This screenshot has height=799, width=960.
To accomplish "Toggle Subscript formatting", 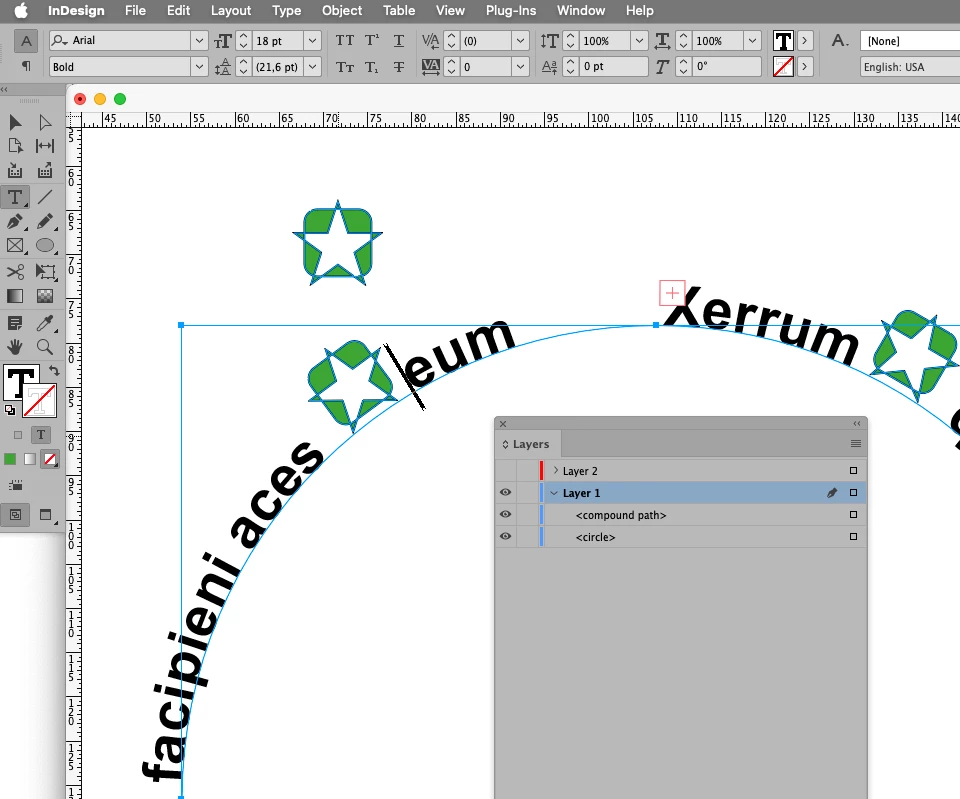I will 372,67.
